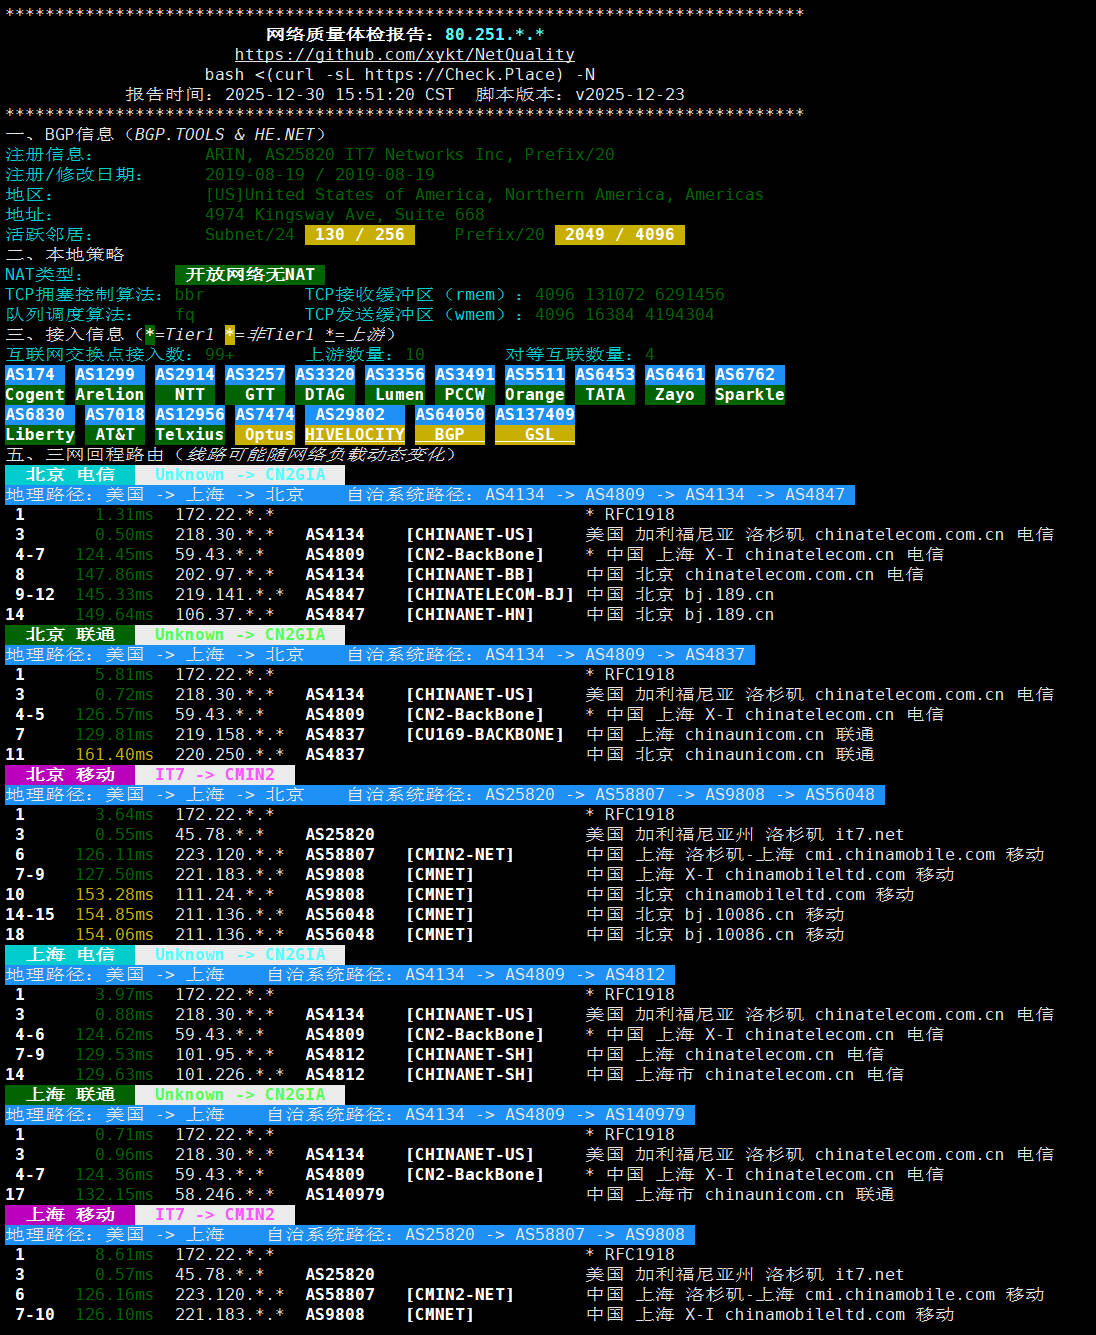Open the NetQuality GitHub link
Screen dimensions: 1096x1335
pyautogui.click(x=404, y=54)
